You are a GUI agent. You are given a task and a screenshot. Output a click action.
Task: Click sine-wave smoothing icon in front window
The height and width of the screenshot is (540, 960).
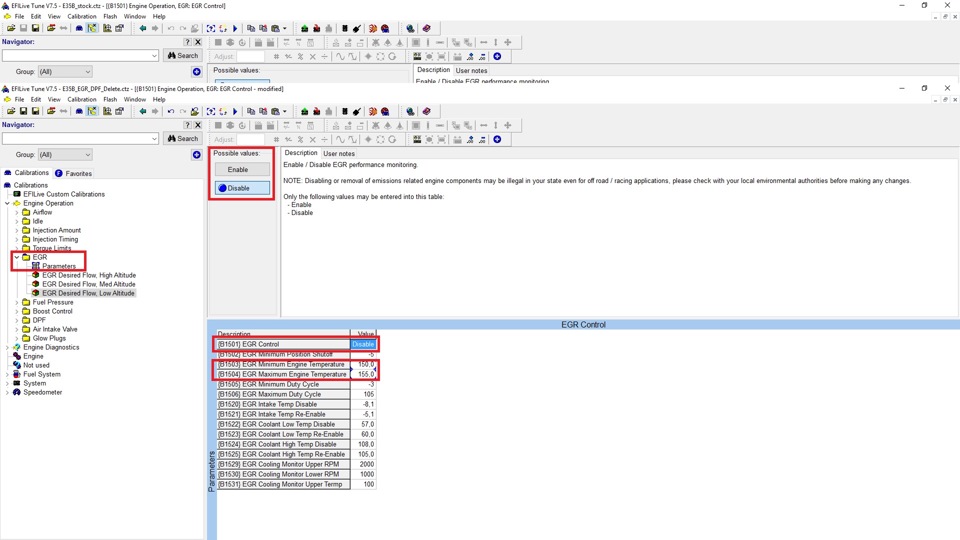coord(340,140)
